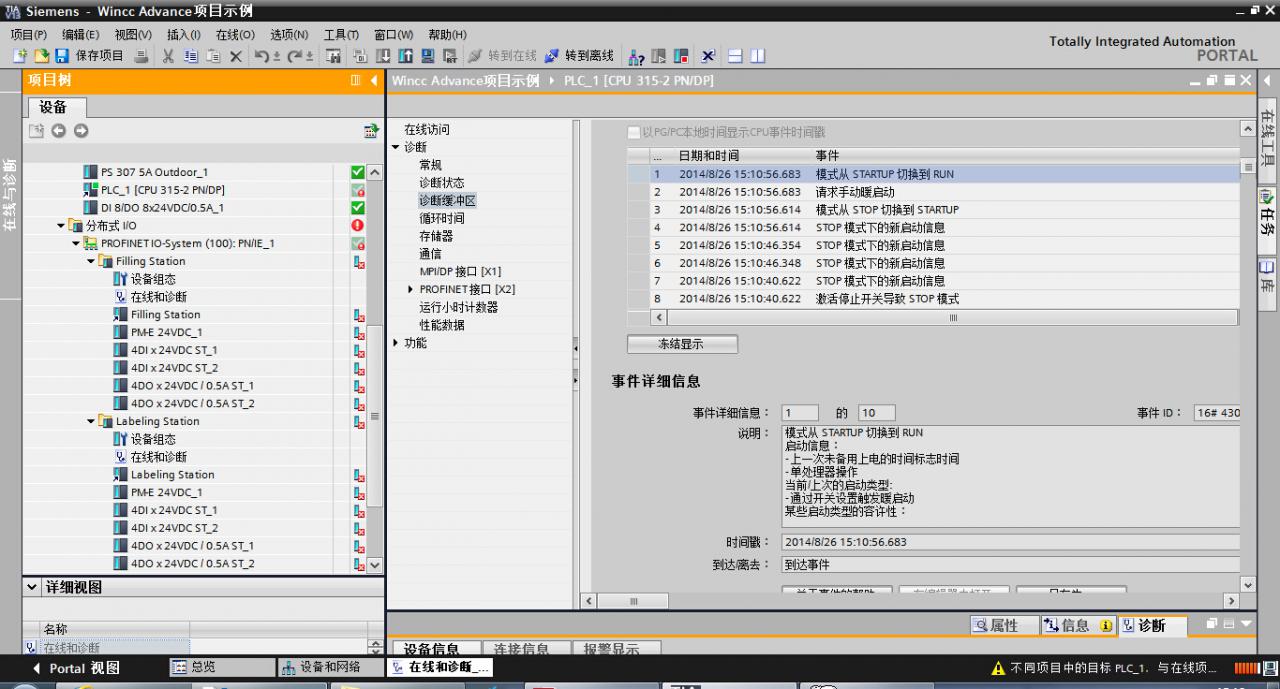Viewport: 1280px width, 689px height.
Task: Click the 事件 ID field
Action: coord(1217,413)
